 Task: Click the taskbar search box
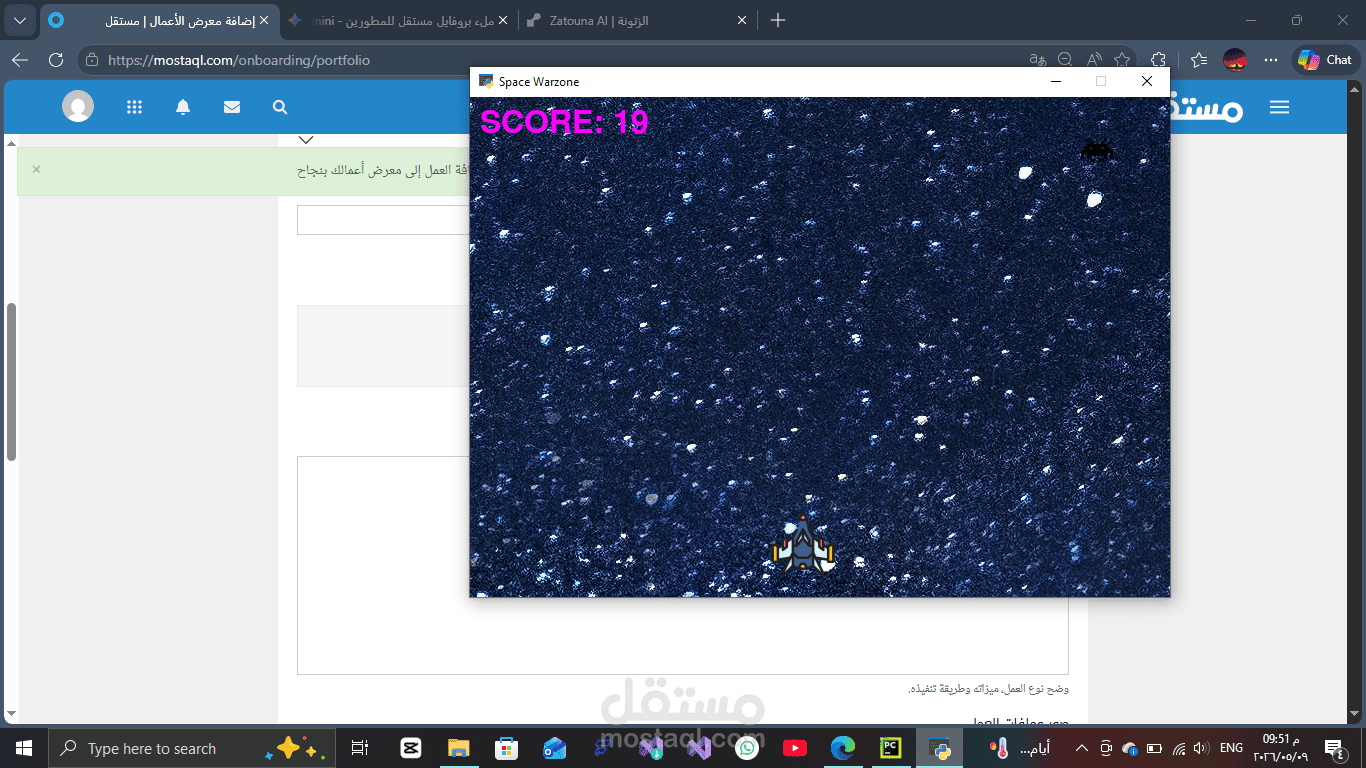coord(190,748)
